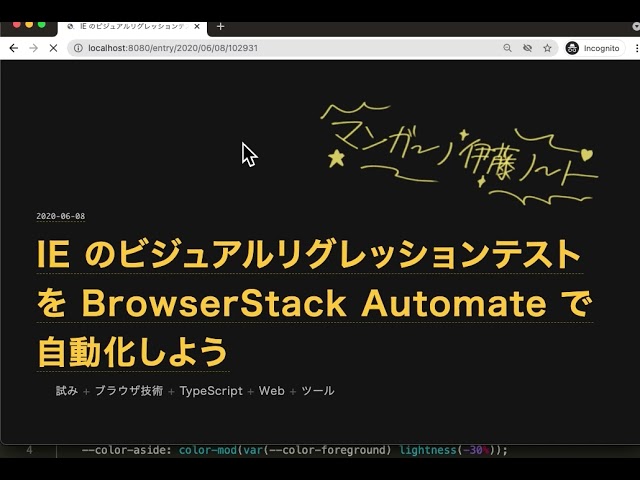
Task: Click the yellow minimize window button
Action: tap(29, 24)
